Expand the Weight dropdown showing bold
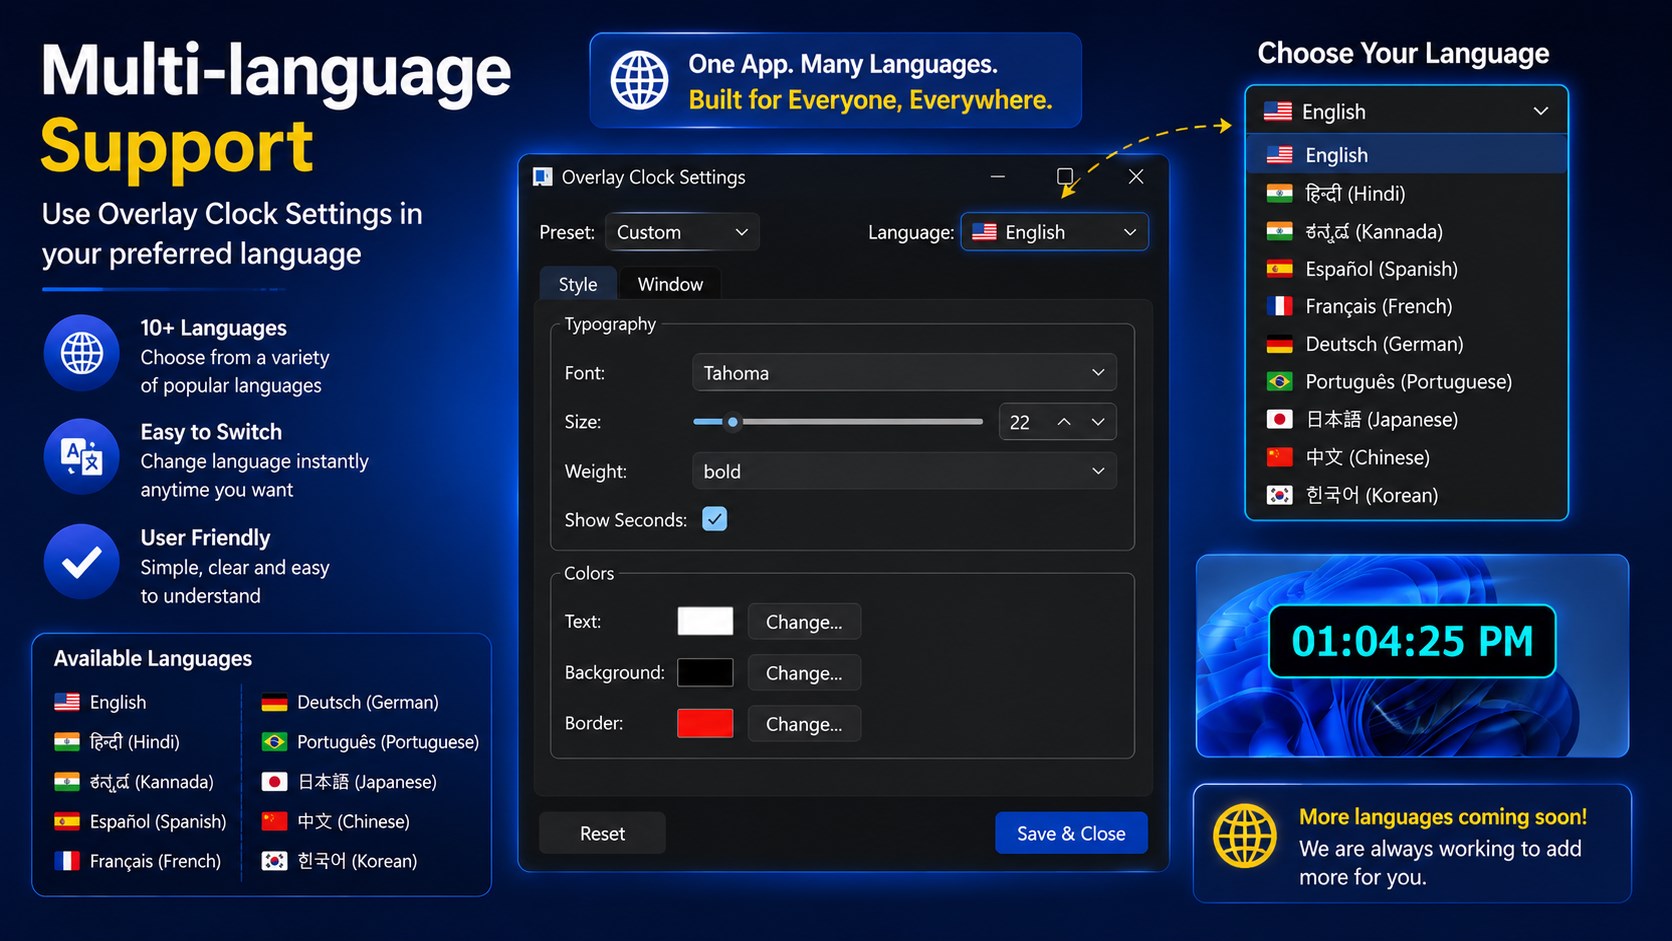 click(904, 471)
